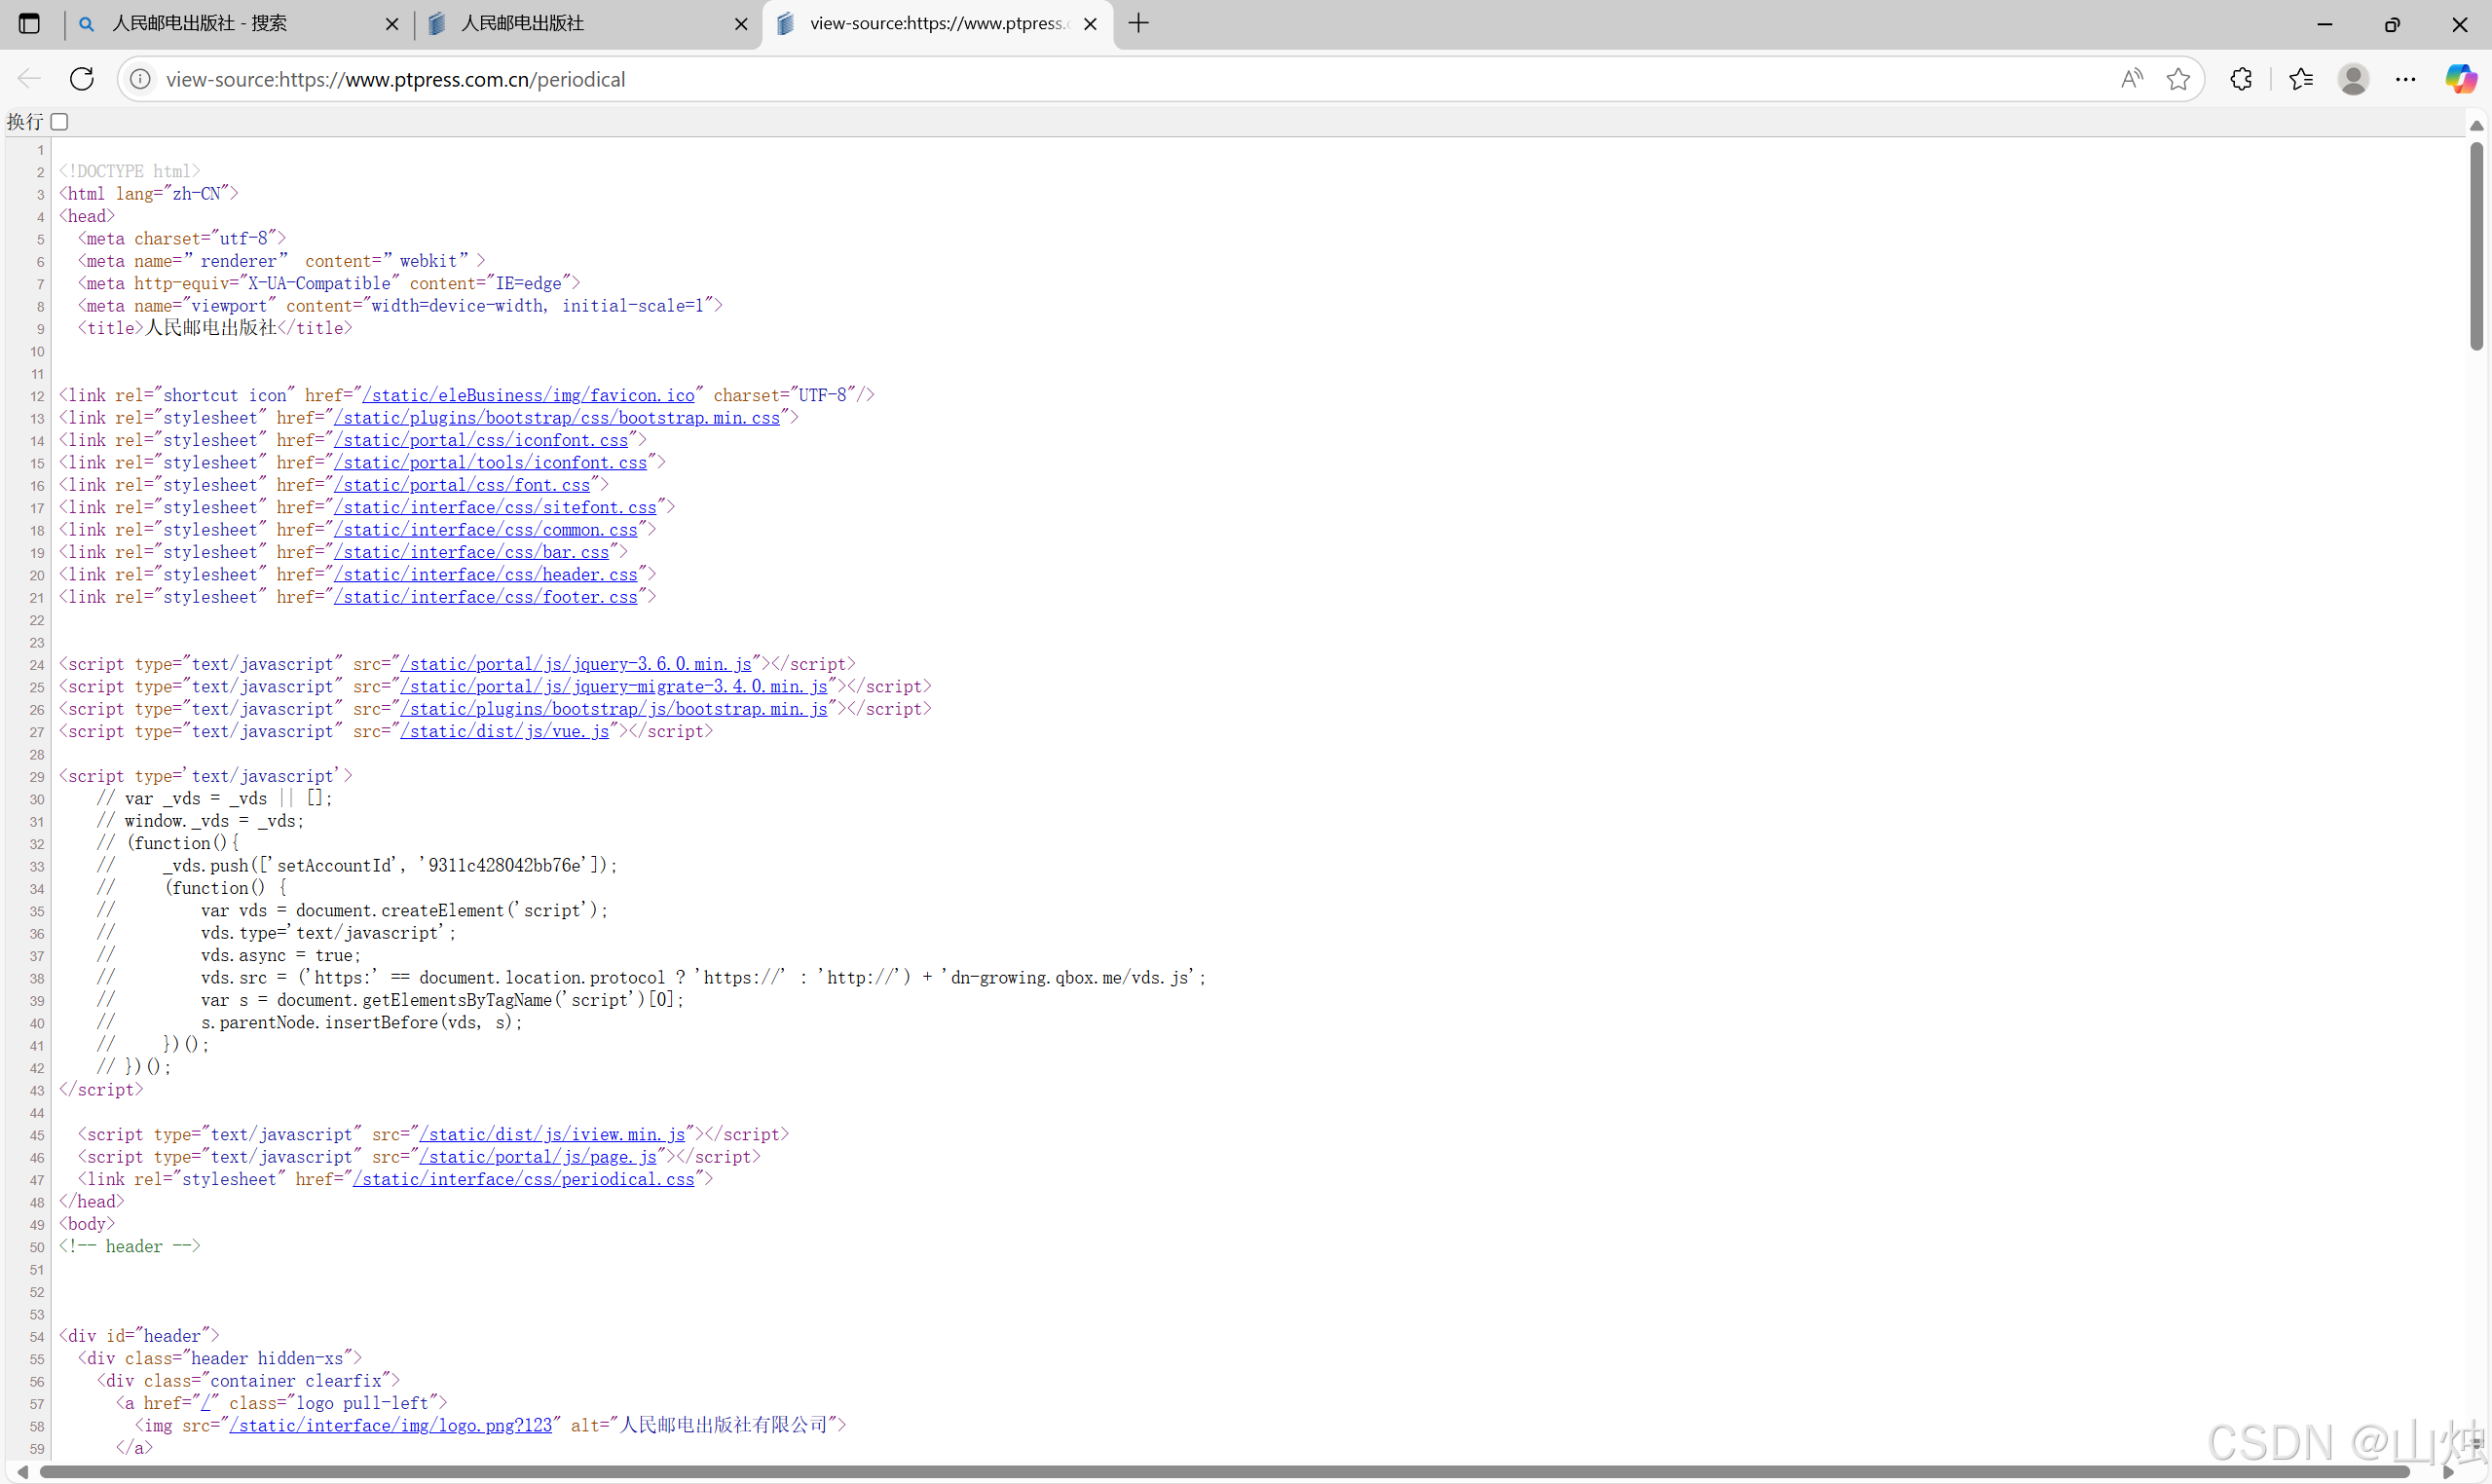Click the meta viewport source line
The height and width of the screenshot is (1484, 2492).
[400, 306]
